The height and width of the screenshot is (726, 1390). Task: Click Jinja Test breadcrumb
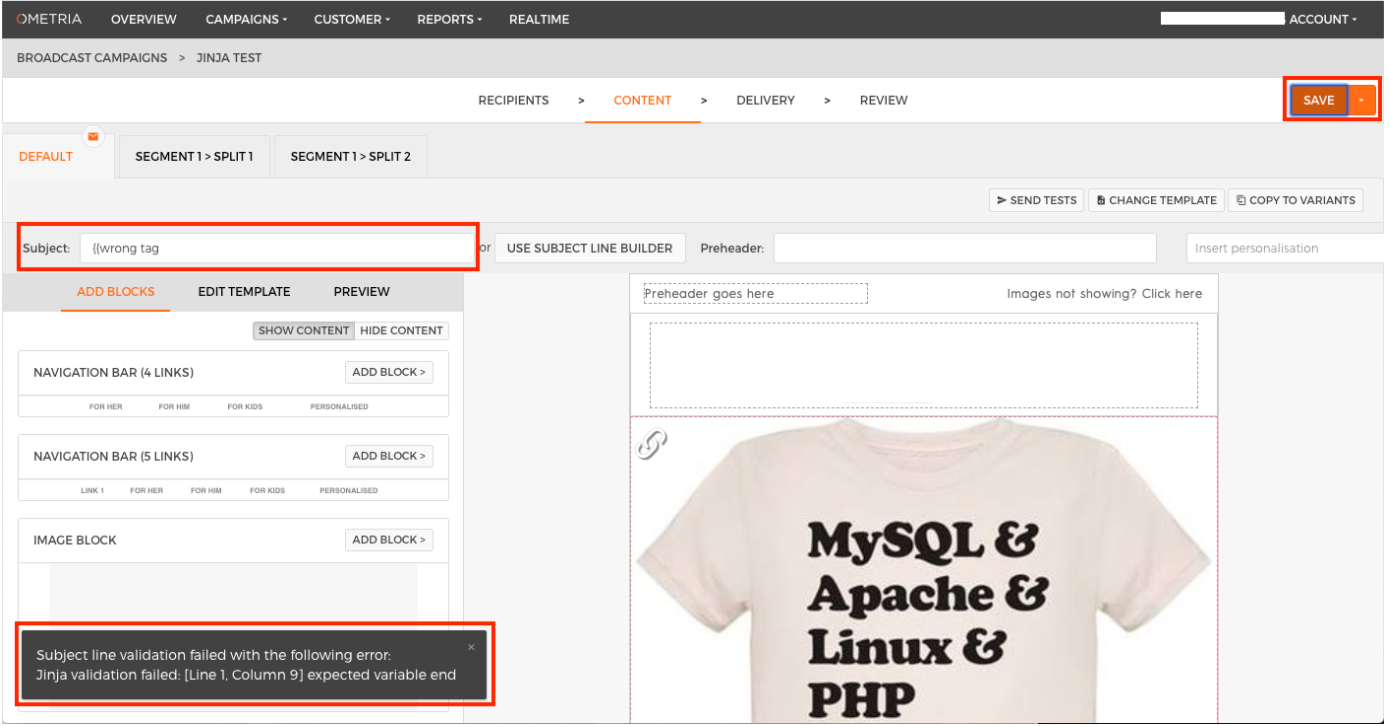click(x=229, y=58)
